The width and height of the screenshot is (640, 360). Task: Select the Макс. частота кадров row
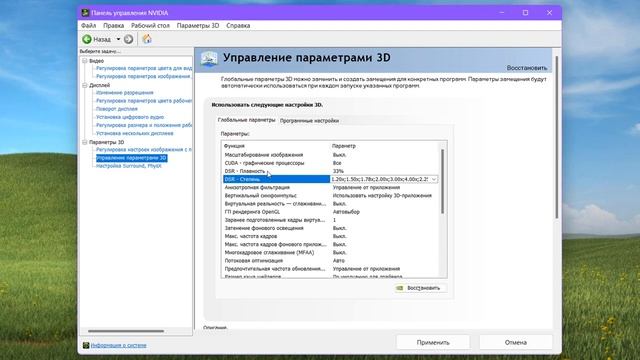click(x=331, y=236)
